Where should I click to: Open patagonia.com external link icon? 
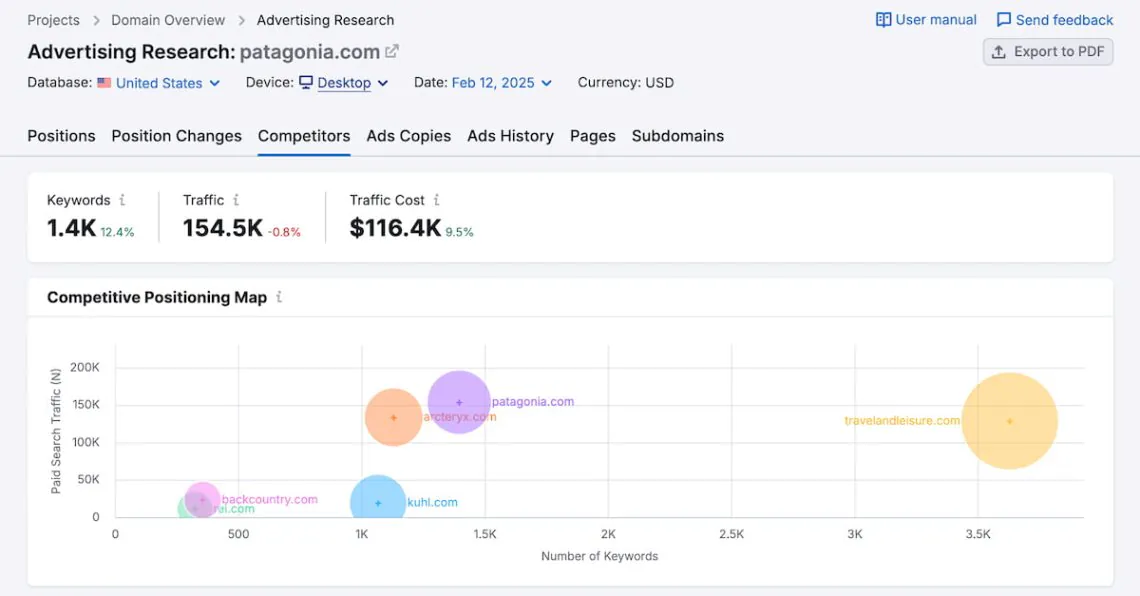click(392, 52)
